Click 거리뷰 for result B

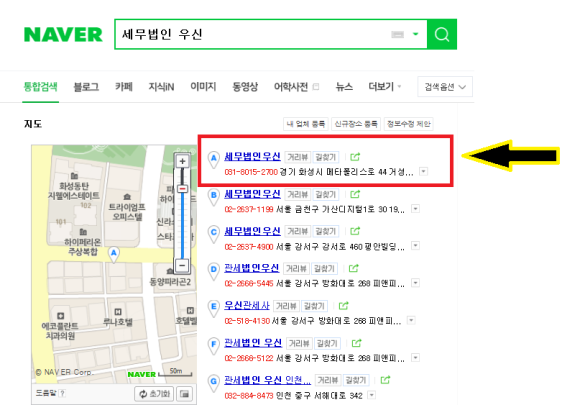click(298, 195)
